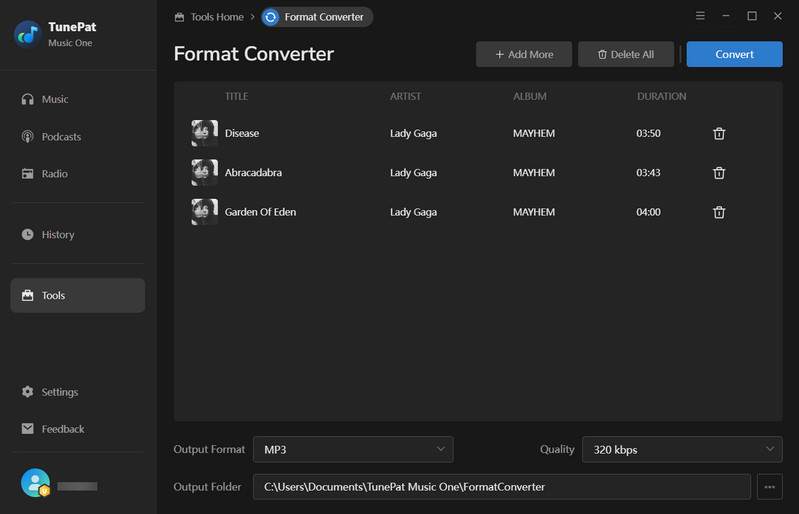Expand the Quality 320 kbps dropdown

[682, 449]
